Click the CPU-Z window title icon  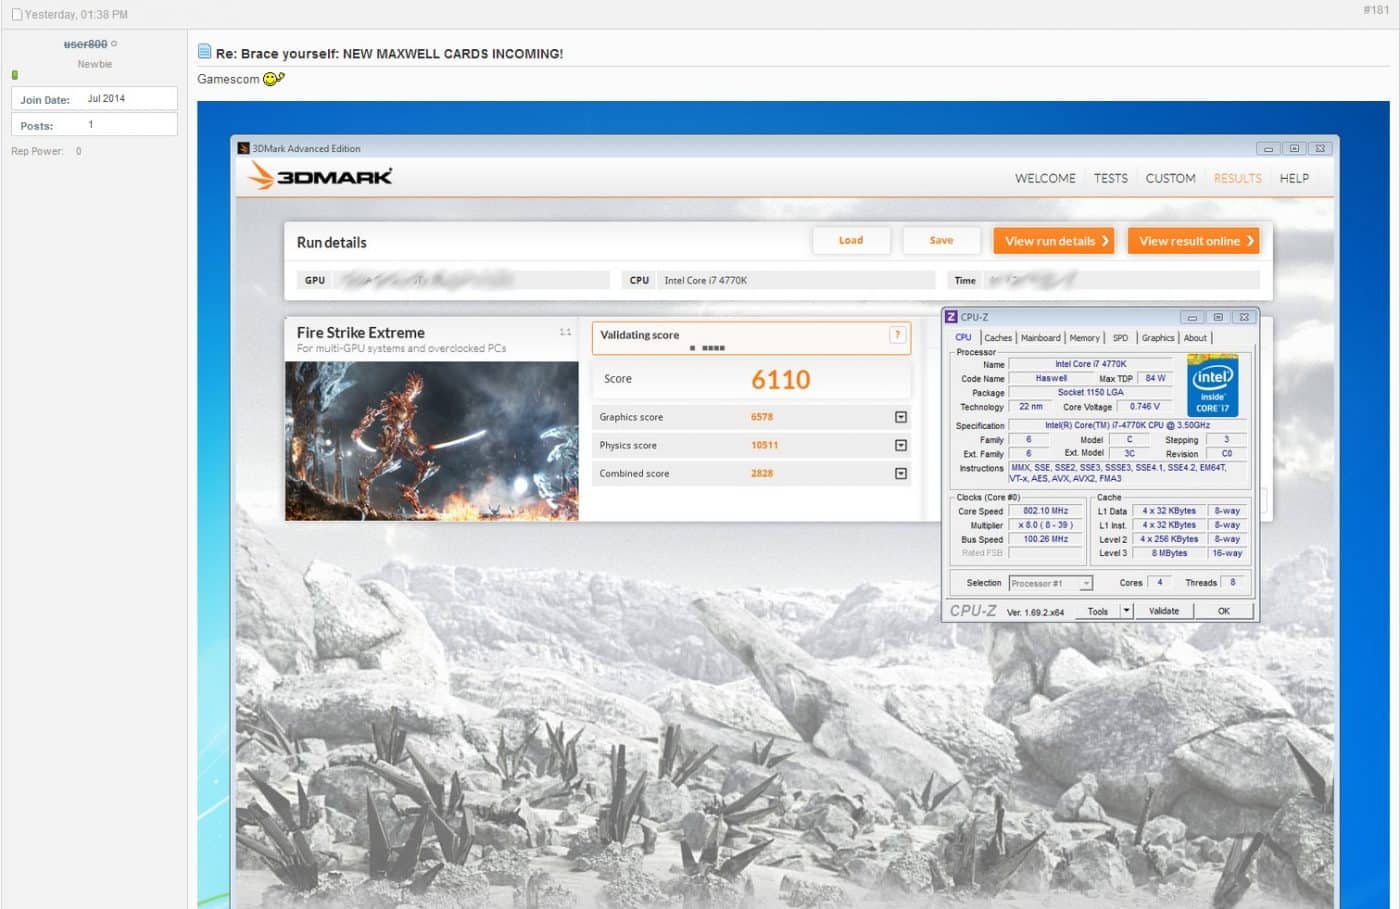click(951, 317)
